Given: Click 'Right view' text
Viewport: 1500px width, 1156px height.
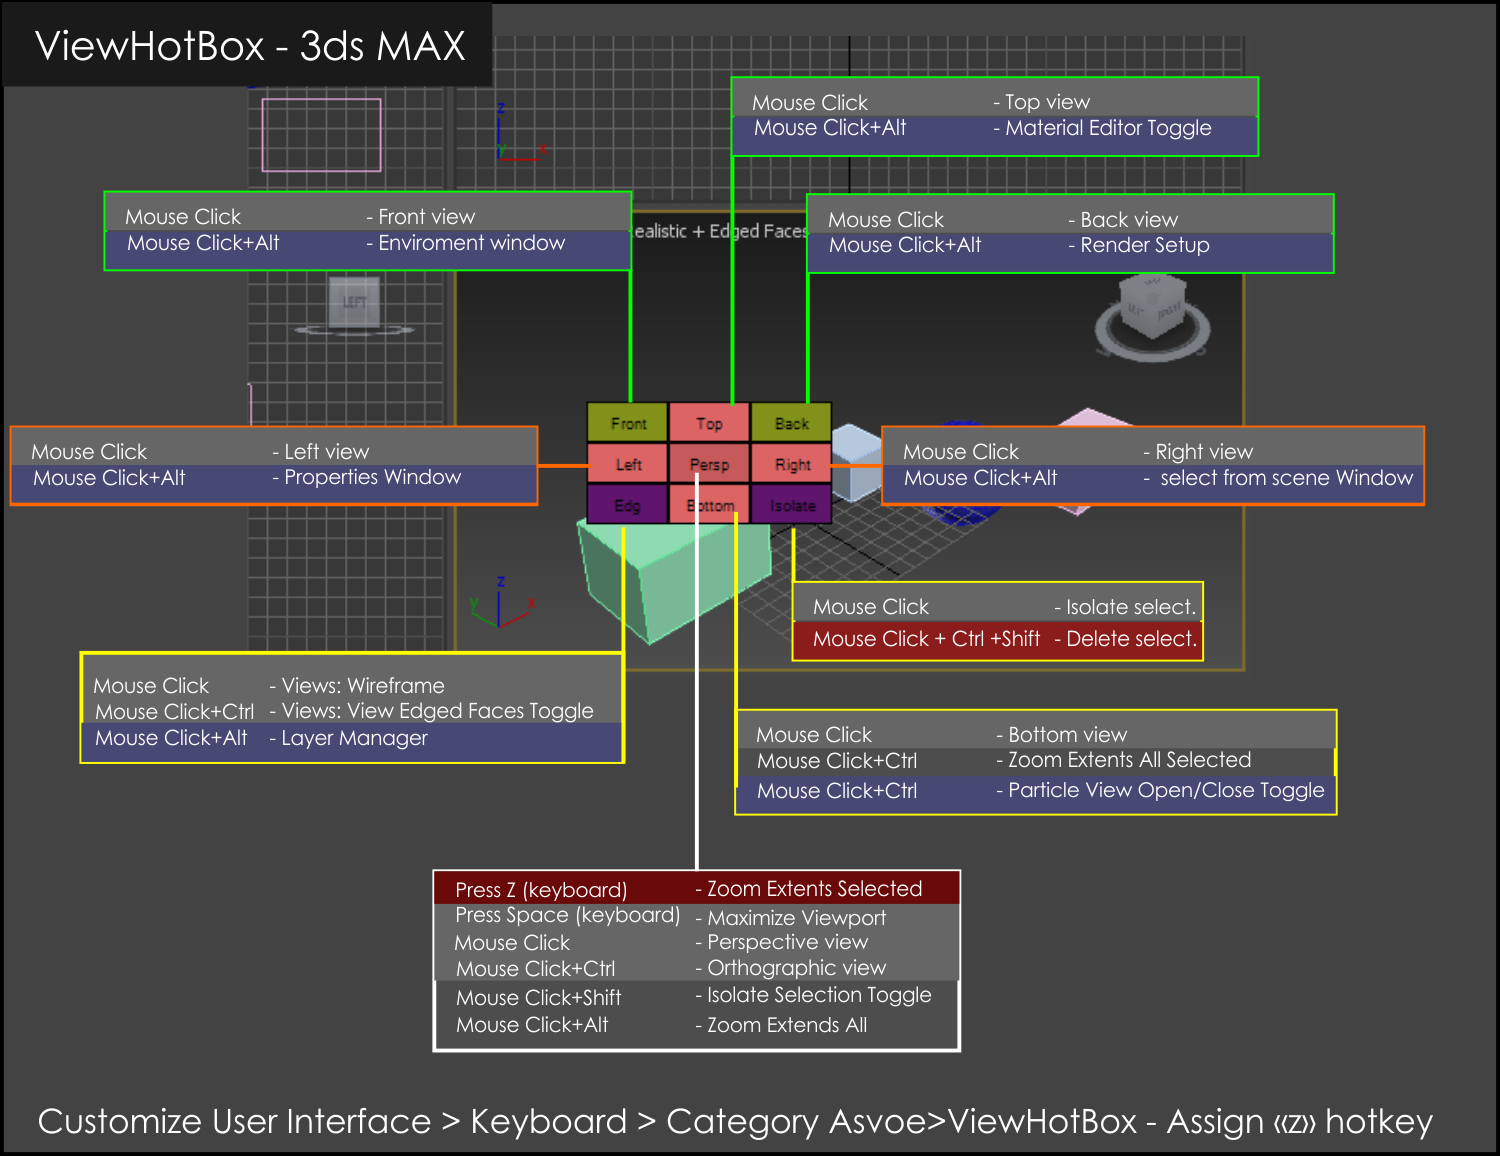Looking at the screenshot, I should (1204, 452).
